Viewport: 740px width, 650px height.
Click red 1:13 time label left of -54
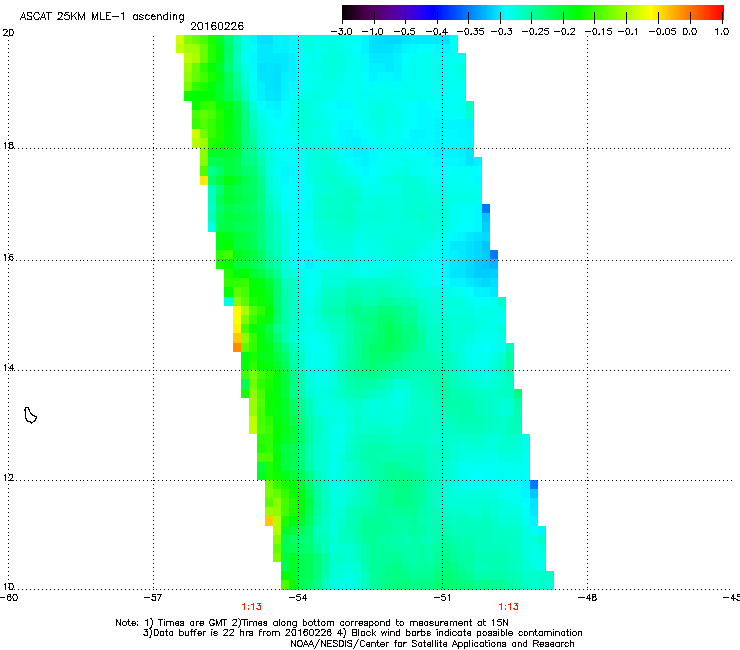252,607
